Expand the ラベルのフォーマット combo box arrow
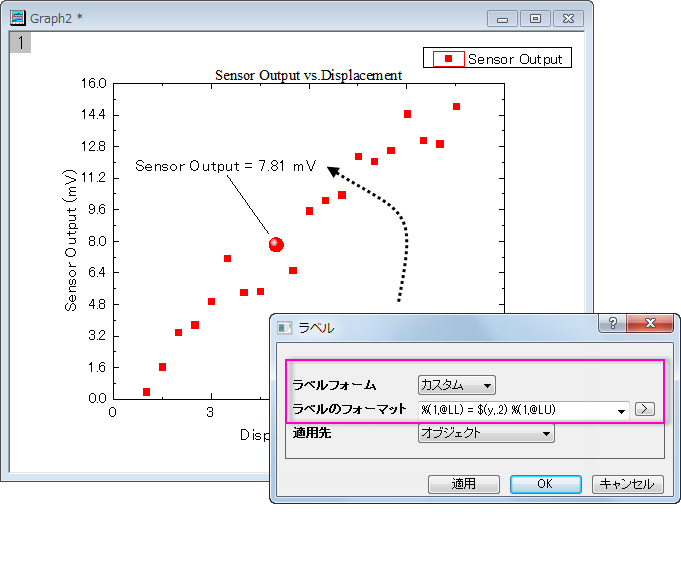This screenshot has height=569, width=681. click(x=621, y=411)
